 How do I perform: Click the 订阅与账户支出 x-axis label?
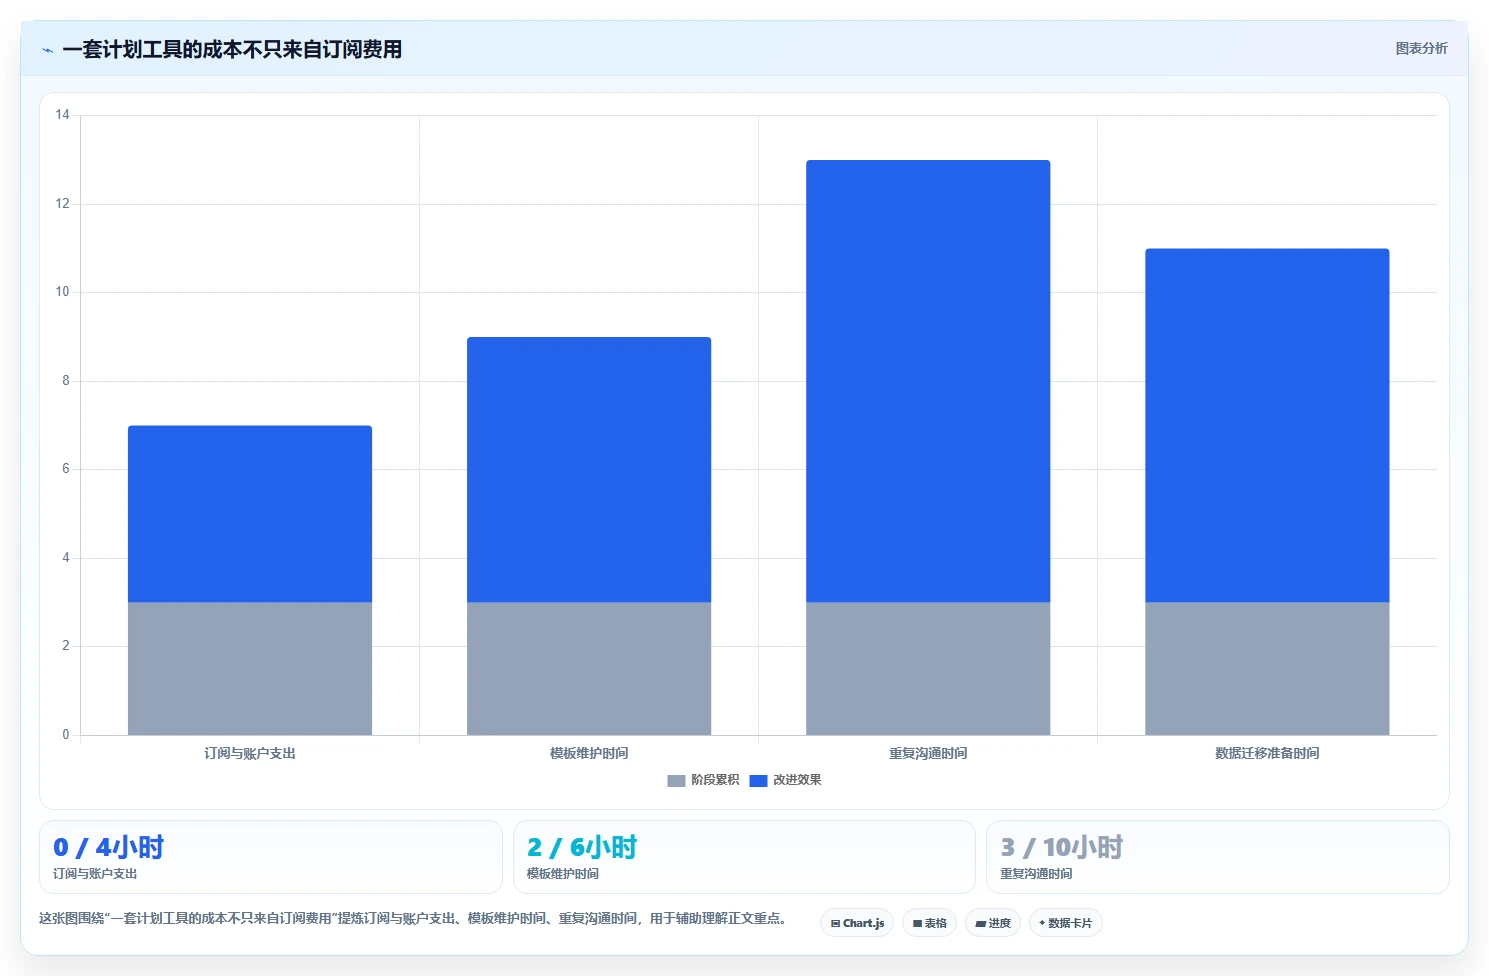[250, 753]
